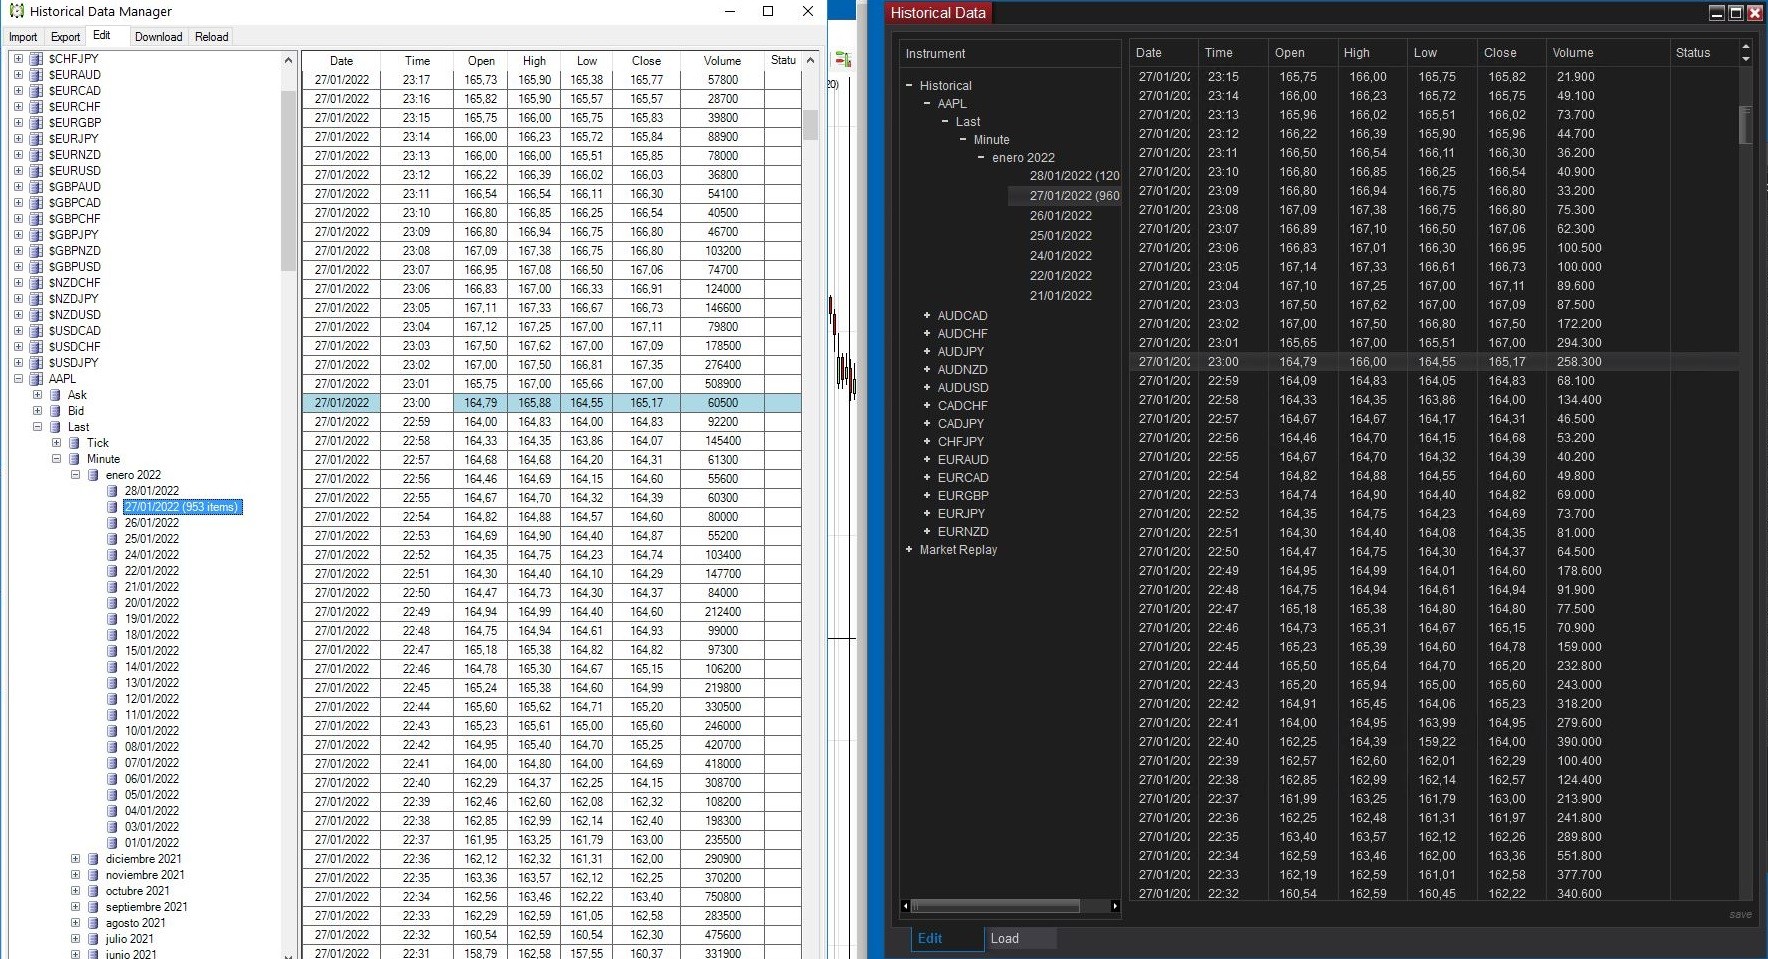Click the database icon beside $EURGBP

[x=36, y=123]
